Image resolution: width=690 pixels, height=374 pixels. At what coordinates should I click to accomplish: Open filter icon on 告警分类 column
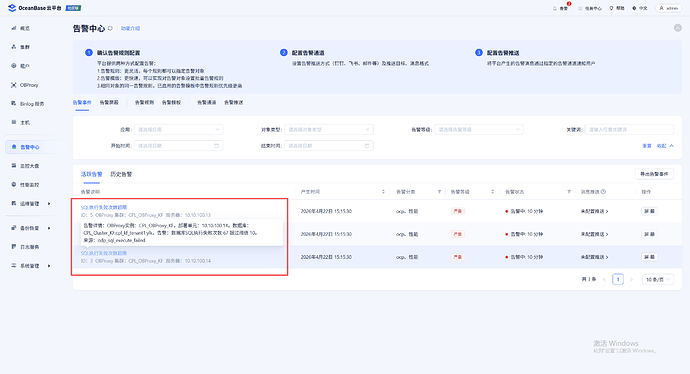[x=439, y=192]
